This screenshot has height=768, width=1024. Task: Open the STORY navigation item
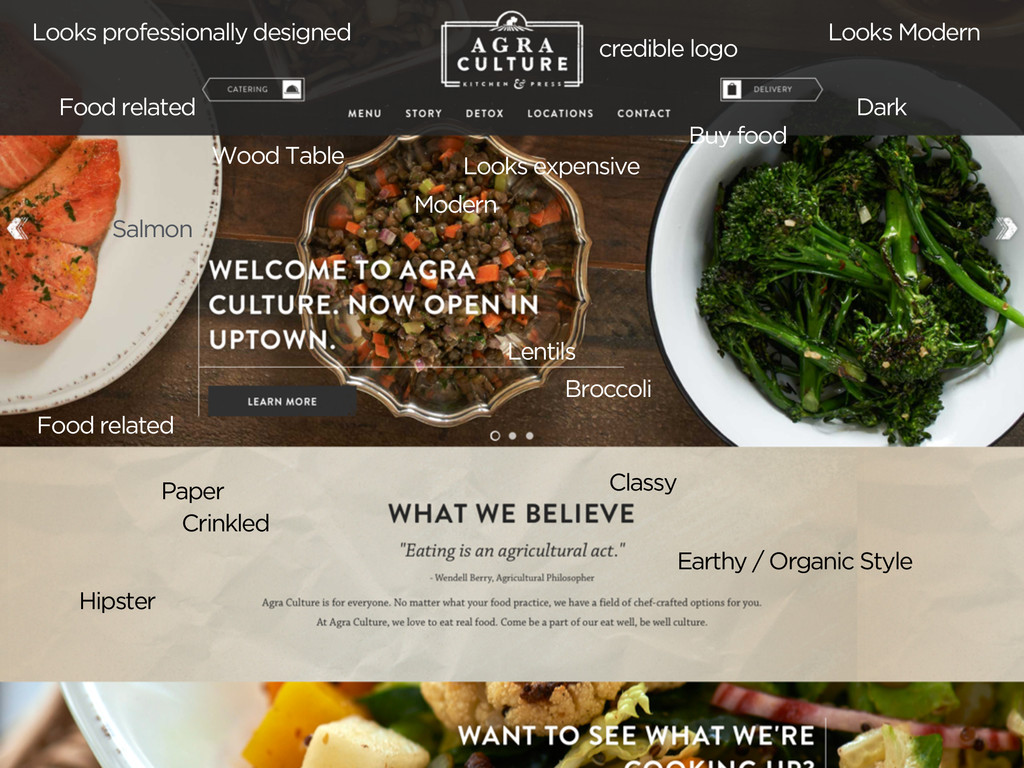point(423,114)
